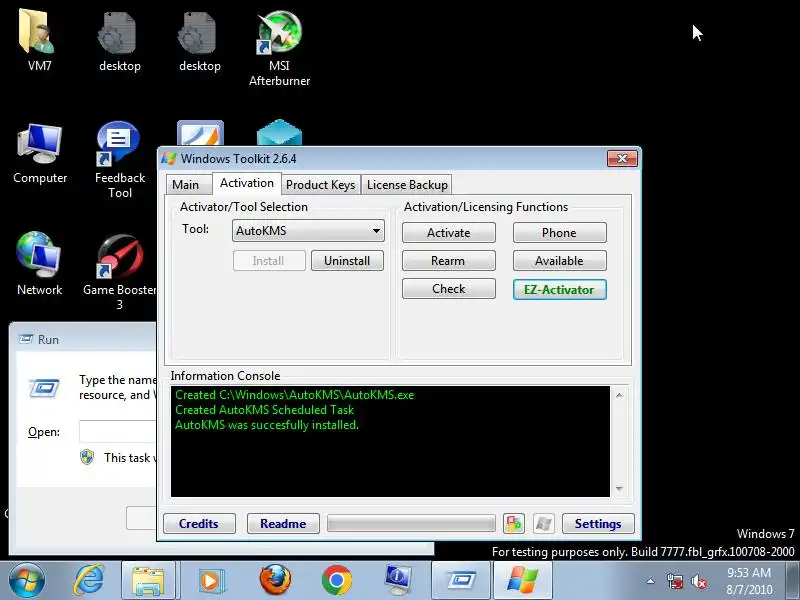
Task: Open the Product Keys tab
Action: [x=320, y=185]
